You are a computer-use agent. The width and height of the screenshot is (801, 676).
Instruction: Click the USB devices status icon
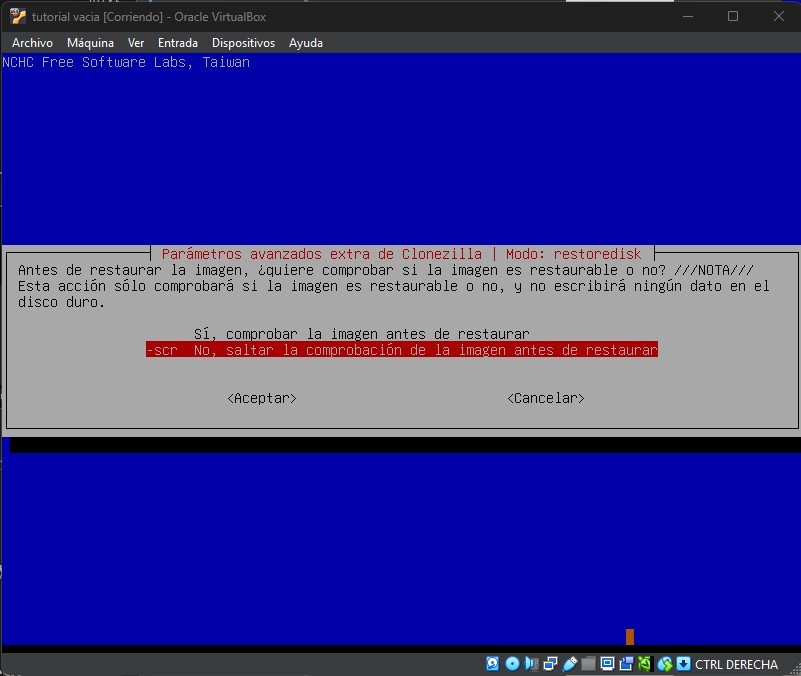point(569,664)
